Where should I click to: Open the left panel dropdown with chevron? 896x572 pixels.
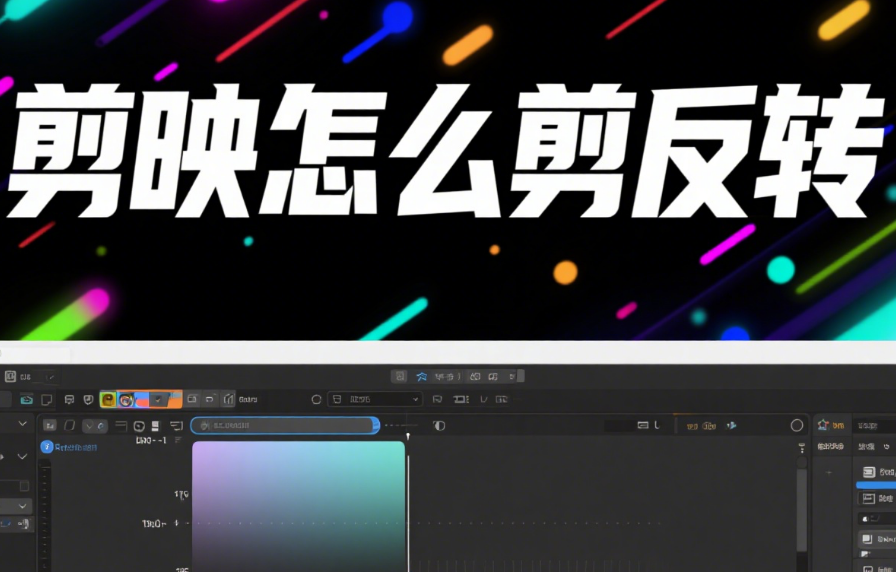[x=16, y=506]
